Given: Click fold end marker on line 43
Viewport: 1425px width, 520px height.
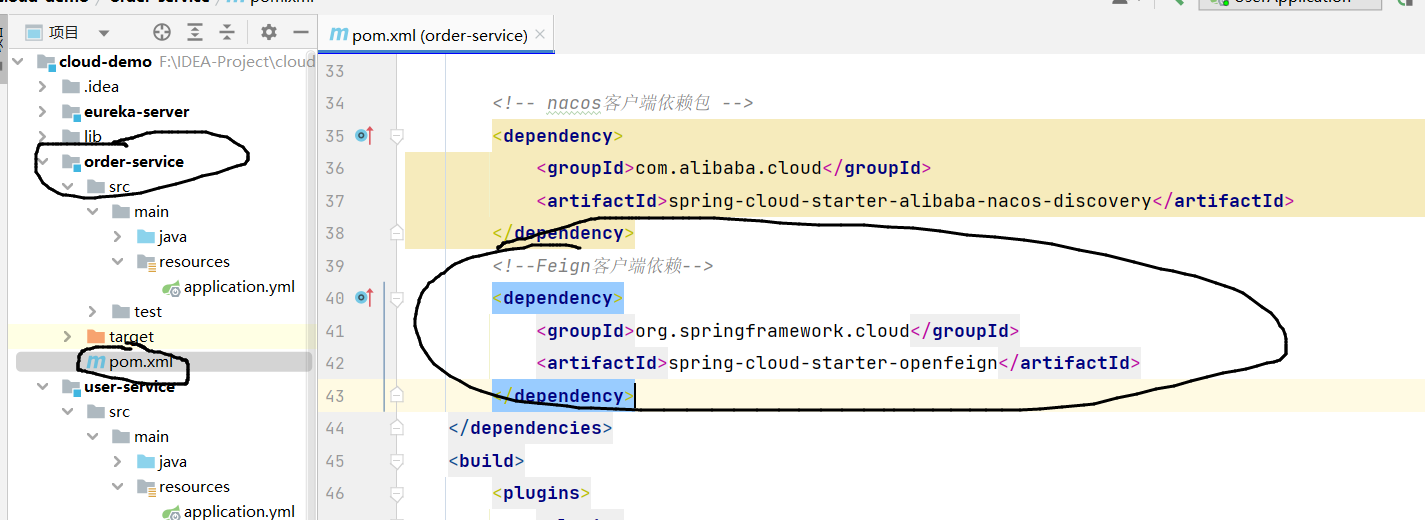Looking at the screenshot, I should (x=397, y=396).
